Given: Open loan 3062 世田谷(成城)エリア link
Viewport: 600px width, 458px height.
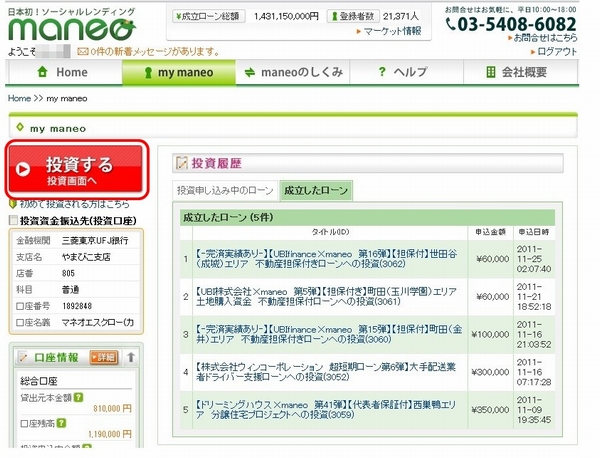Looking at the screenshot, I should tap(326, 259).
